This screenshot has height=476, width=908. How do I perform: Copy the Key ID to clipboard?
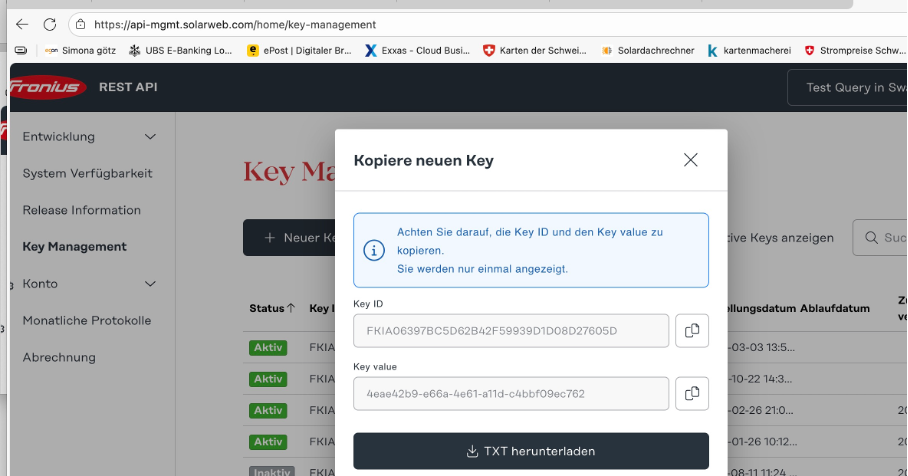pos(691,331)
